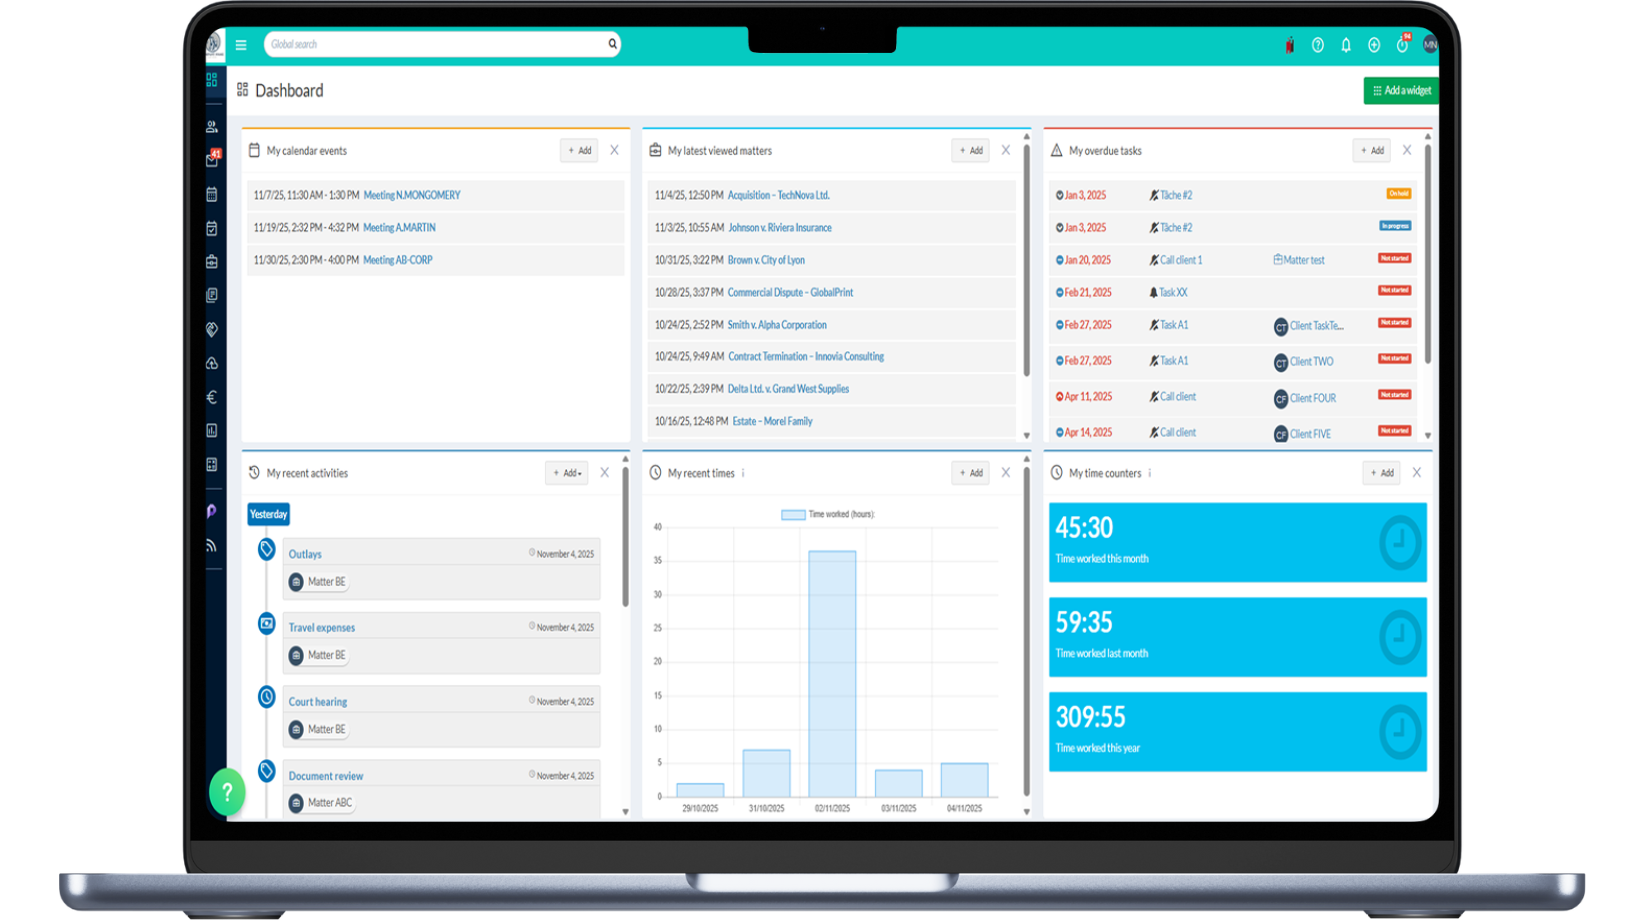Open the calendar sidebar menu item
The image size is (1645, 920).
[x=212, y=194]
